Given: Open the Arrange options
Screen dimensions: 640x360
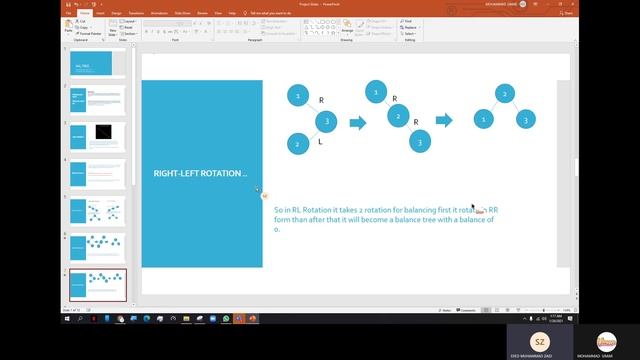Looking at the screenshot, I should pyautogui.click(x=347, y=27).
